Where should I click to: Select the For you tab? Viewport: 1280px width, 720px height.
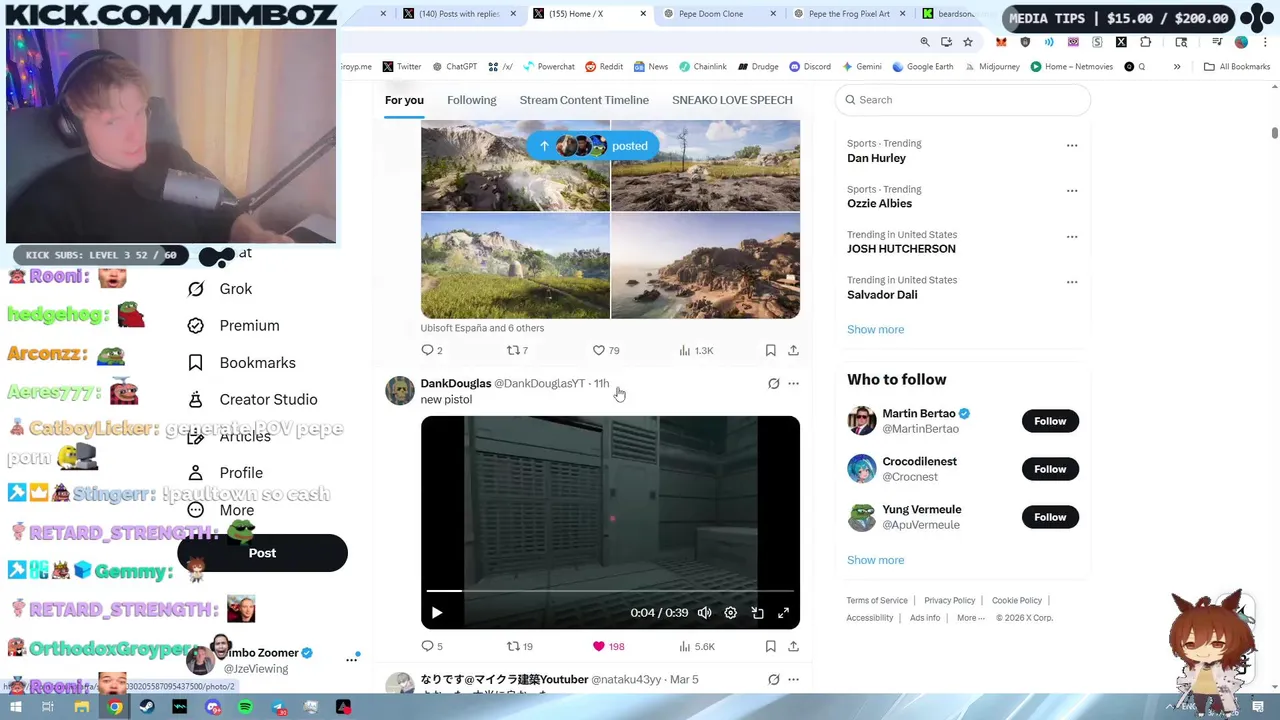[404, 100]
